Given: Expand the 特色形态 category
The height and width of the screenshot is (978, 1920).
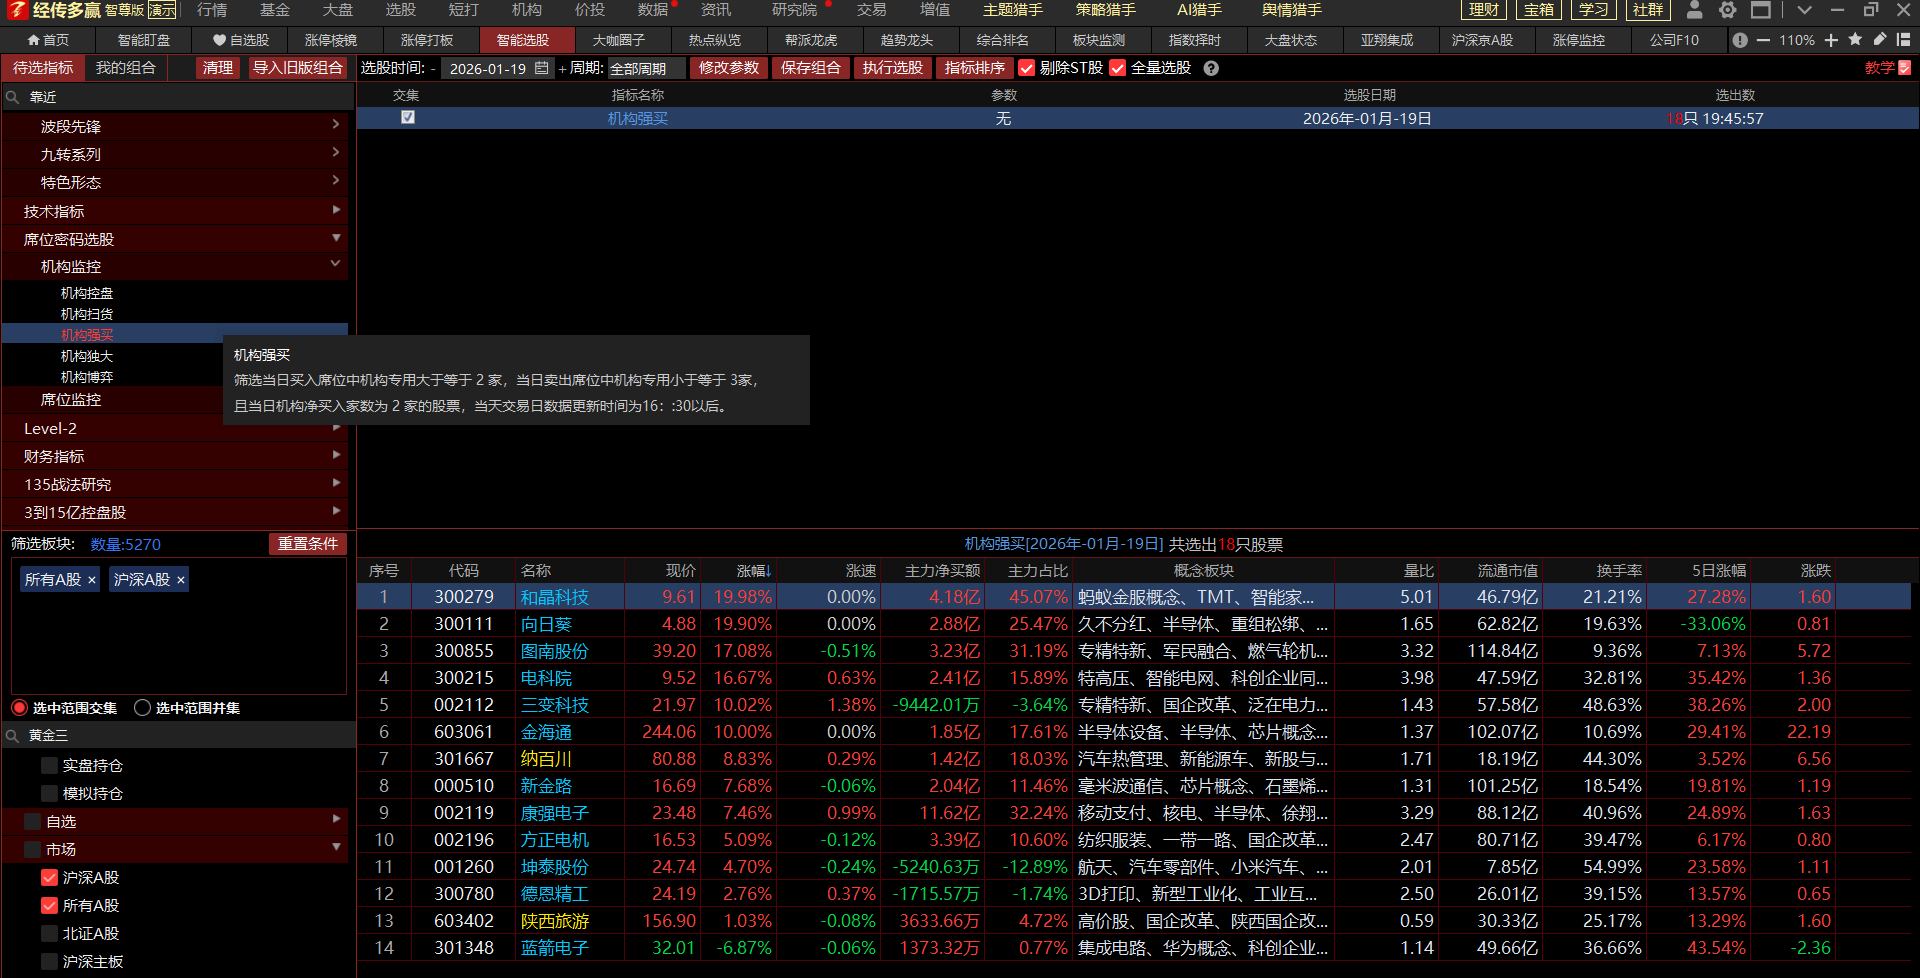Looking at the screenshot, I should (336, 181).
